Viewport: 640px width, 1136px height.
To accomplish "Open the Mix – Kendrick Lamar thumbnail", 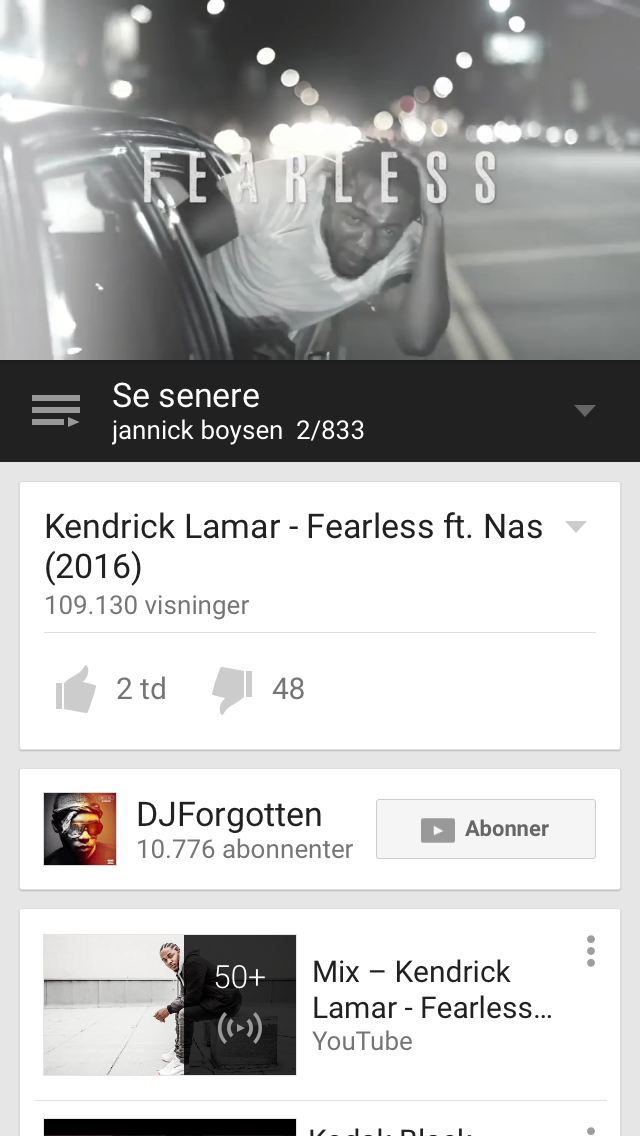I will pos(170,1005).
